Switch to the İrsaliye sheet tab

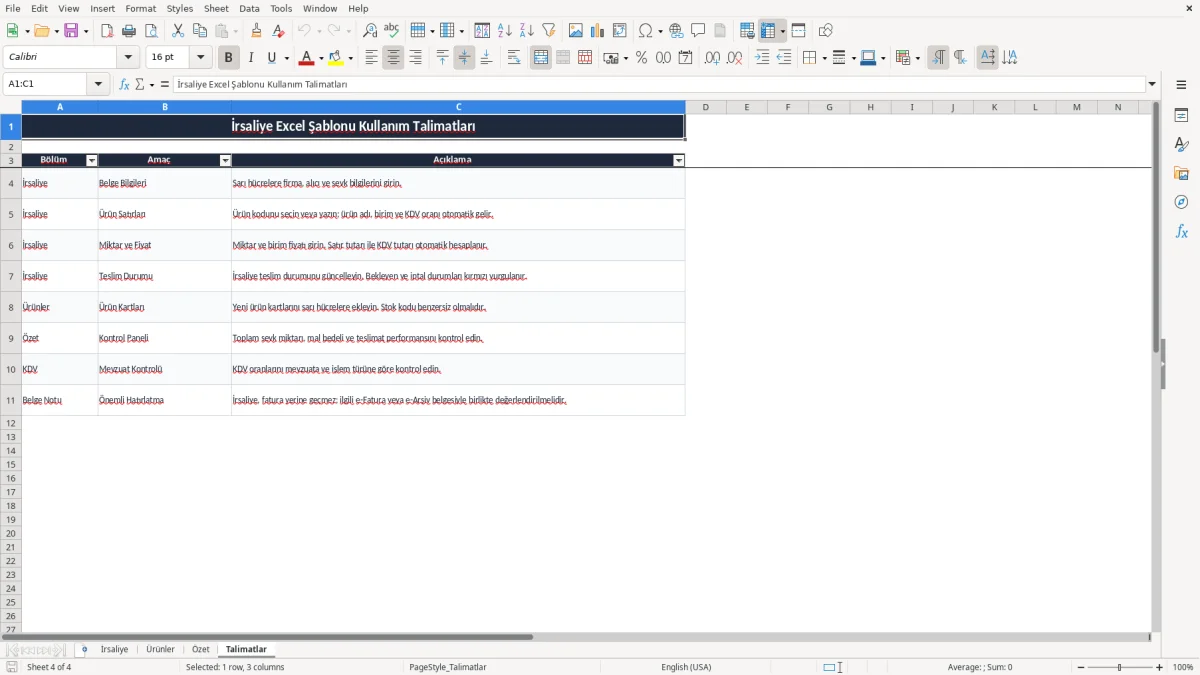click(115, 650)
